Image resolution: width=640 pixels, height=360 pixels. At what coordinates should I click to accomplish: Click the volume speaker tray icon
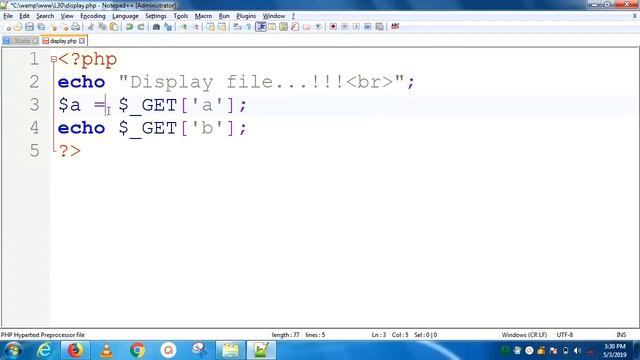[577, 351]
